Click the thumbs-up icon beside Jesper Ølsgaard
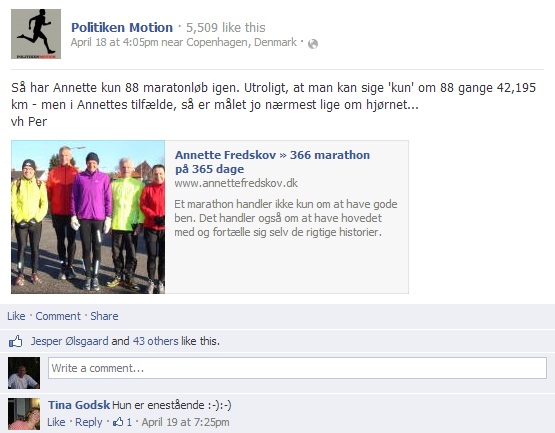Screen dimensions: 555x433 coord(16,341)
